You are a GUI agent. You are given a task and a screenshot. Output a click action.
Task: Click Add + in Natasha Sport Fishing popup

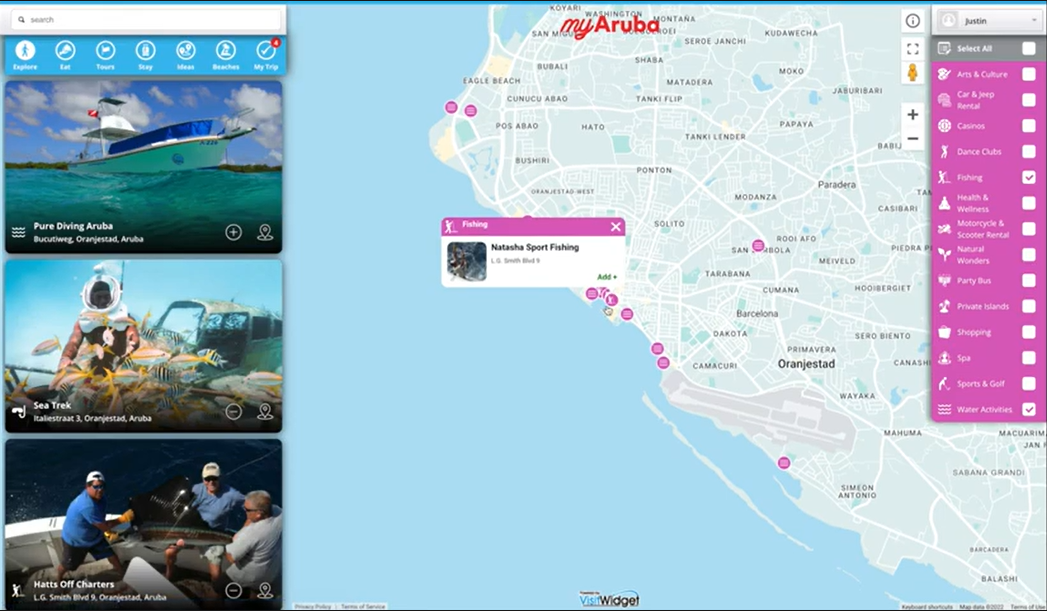pyautogui.click(x=607, y=276)
